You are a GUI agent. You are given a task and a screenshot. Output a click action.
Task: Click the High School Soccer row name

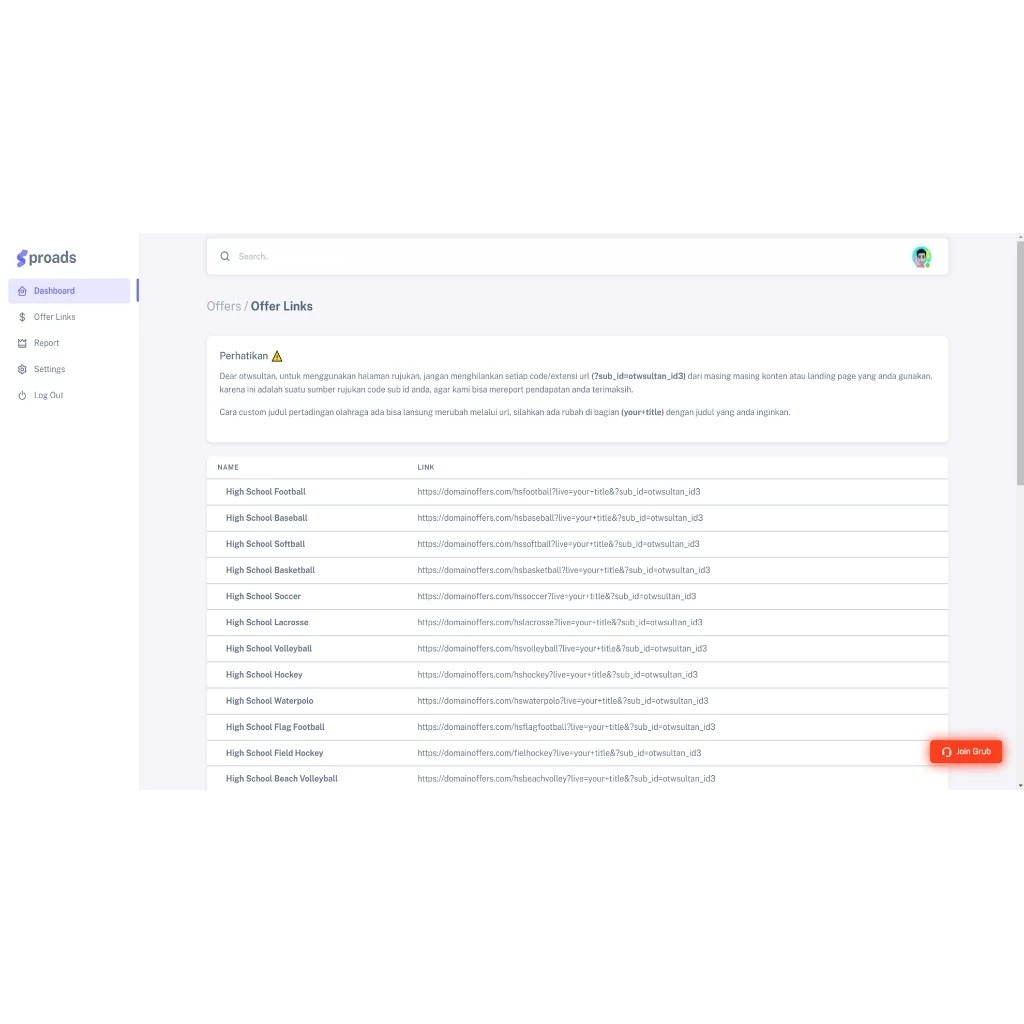point(263,596)
